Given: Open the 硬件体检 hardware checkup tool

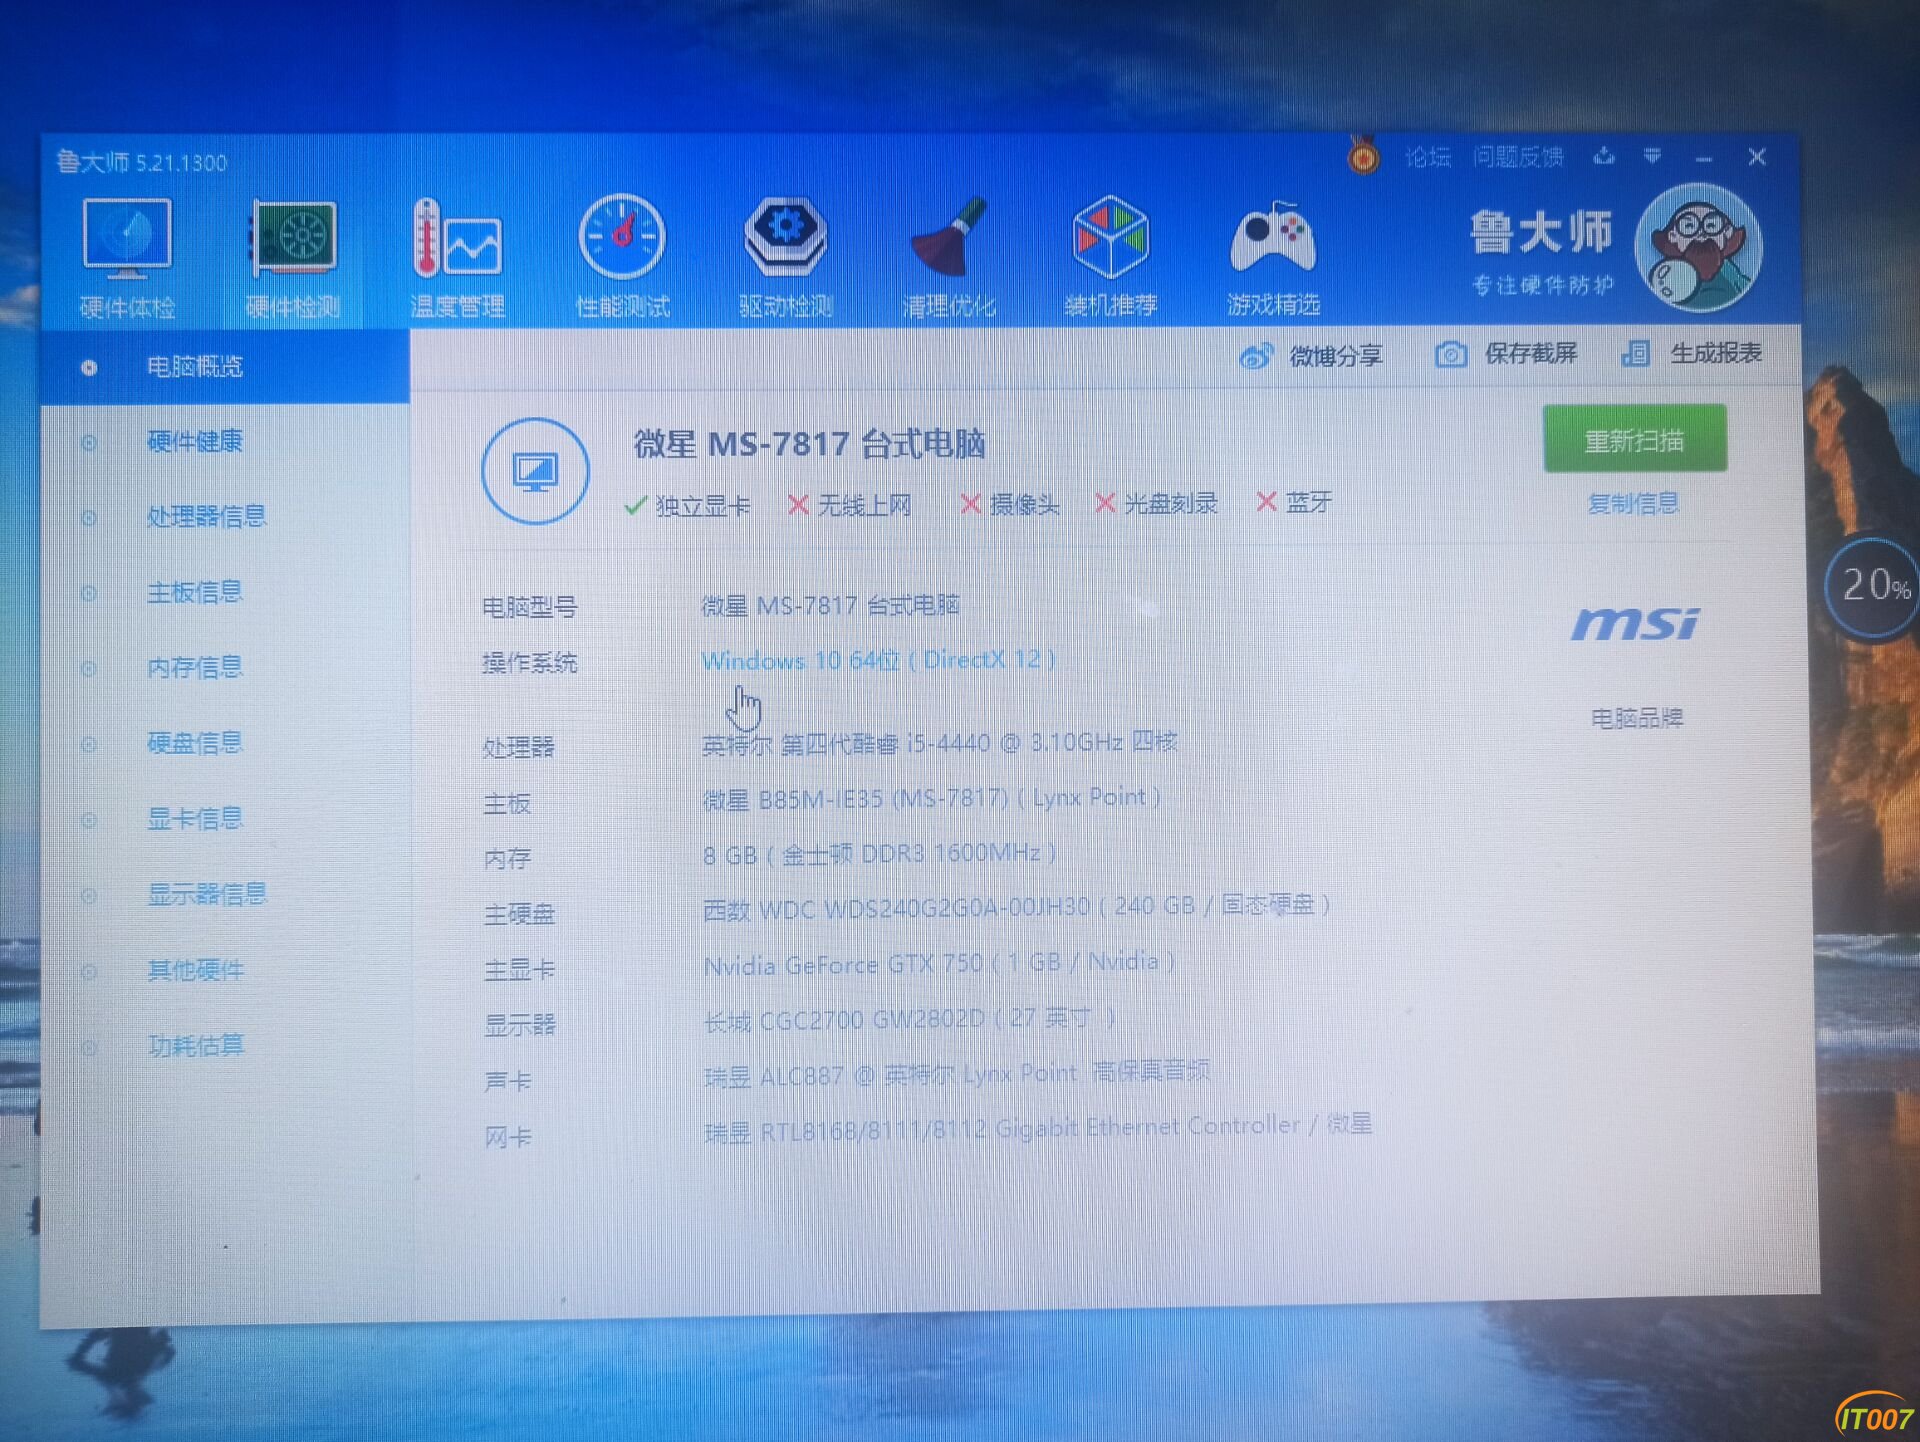Looking at the screenshot, I should [127, 258].
